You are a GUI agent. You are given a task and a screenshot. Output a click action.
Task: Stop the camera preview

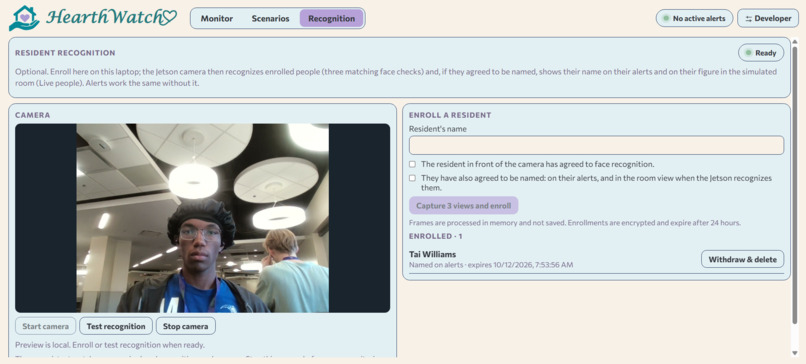(x=186, y=326)
